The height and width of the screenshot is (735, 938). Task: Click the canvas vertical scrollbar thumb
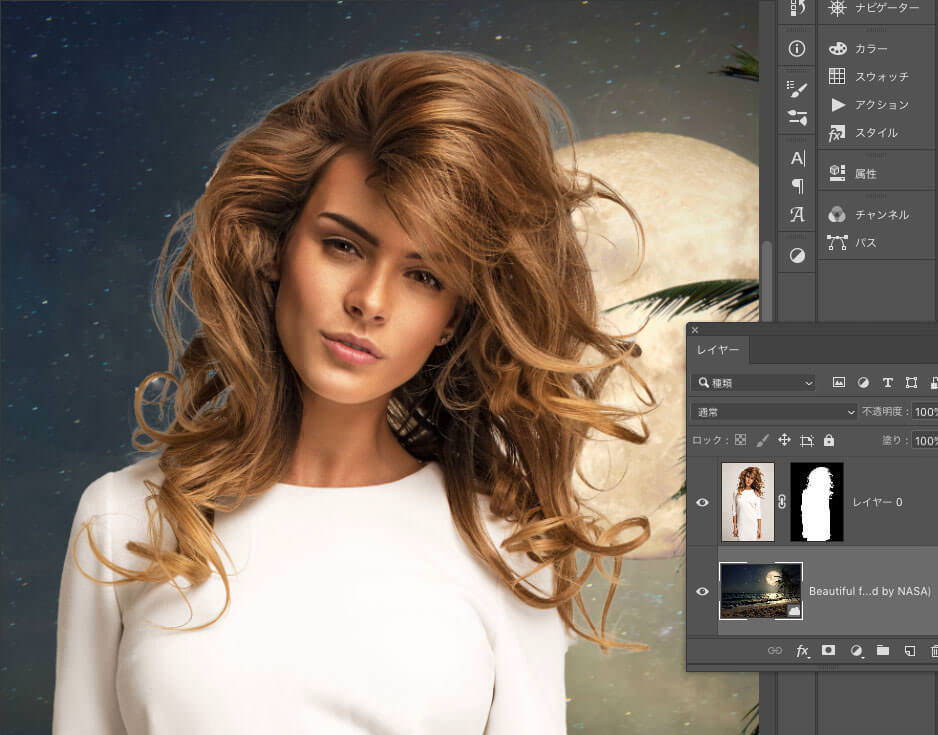click(767, 280)
